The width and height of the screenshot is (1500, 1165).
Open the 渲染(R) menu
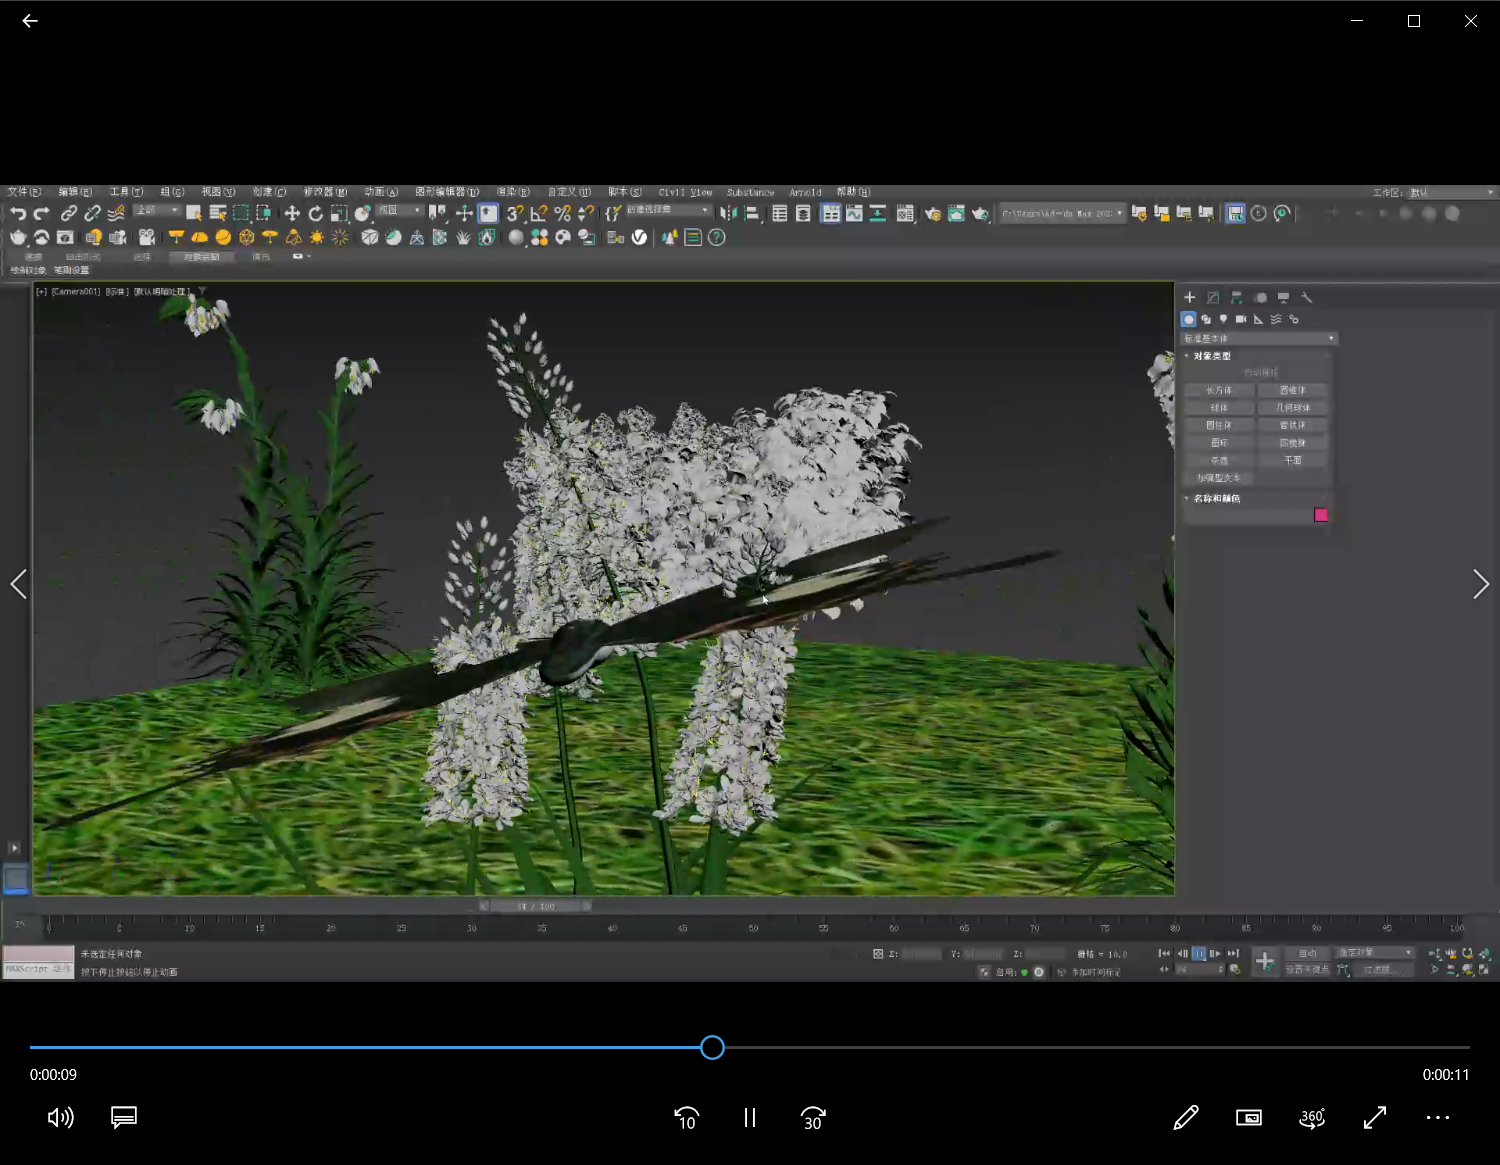coord(513,192)
